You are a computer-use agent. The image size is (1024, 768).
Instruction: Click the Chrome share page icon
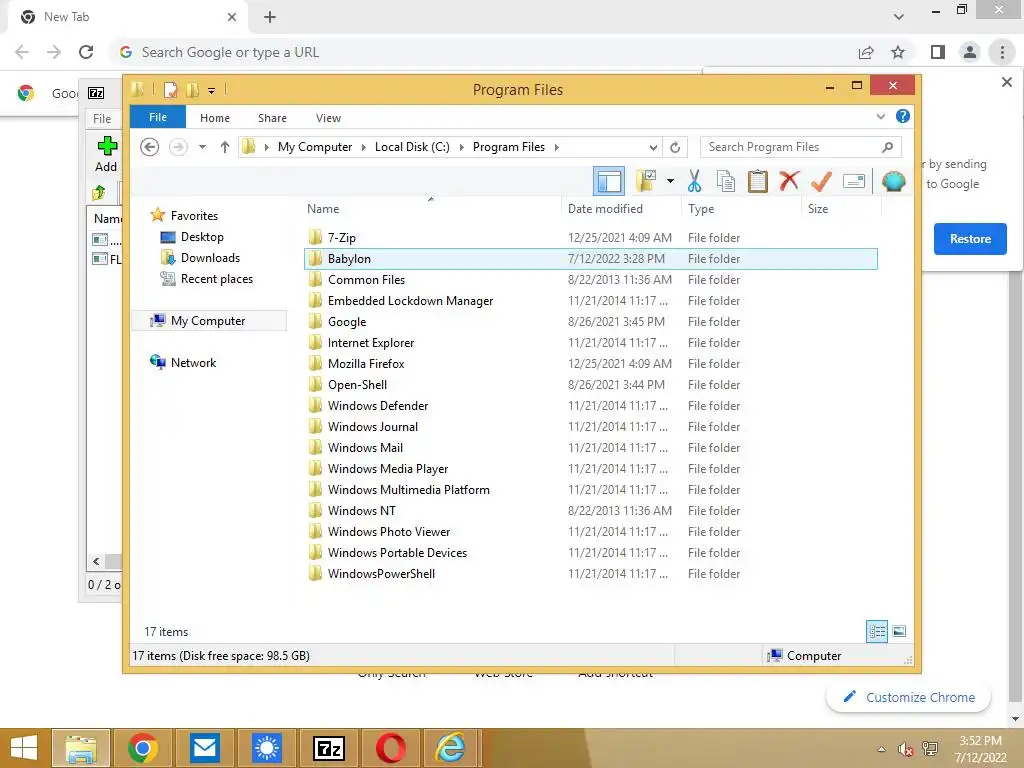click(866, 52)
